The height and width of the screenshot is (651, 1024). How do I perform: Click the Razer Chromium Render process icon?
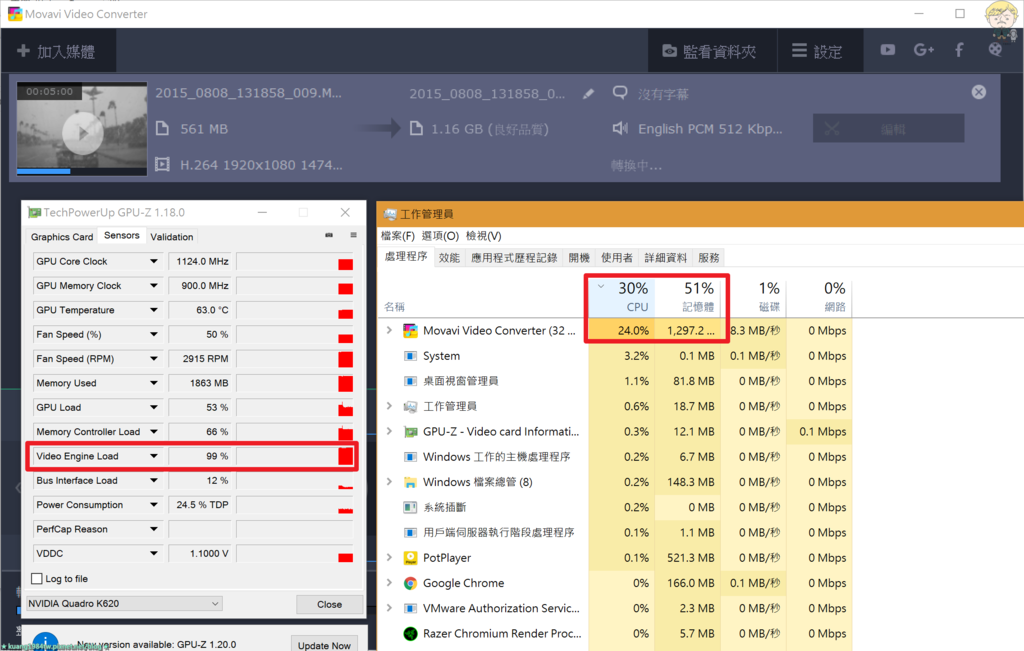tap(410, 633)
